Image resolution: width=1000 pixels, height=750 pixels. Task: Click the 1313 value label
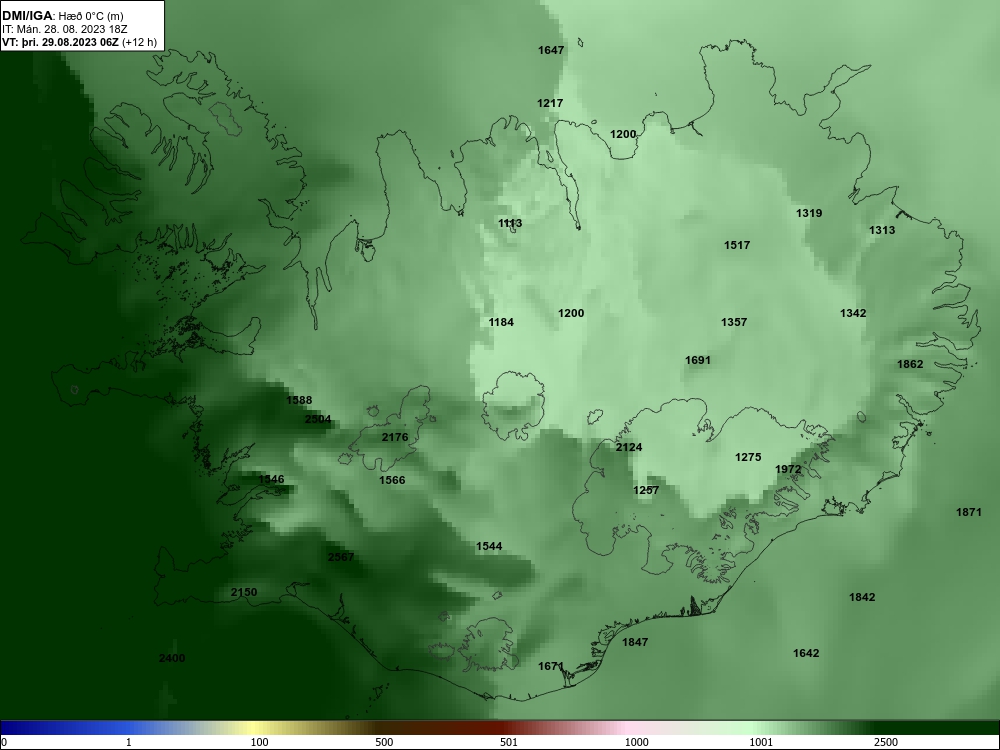[x=882, y=230]
